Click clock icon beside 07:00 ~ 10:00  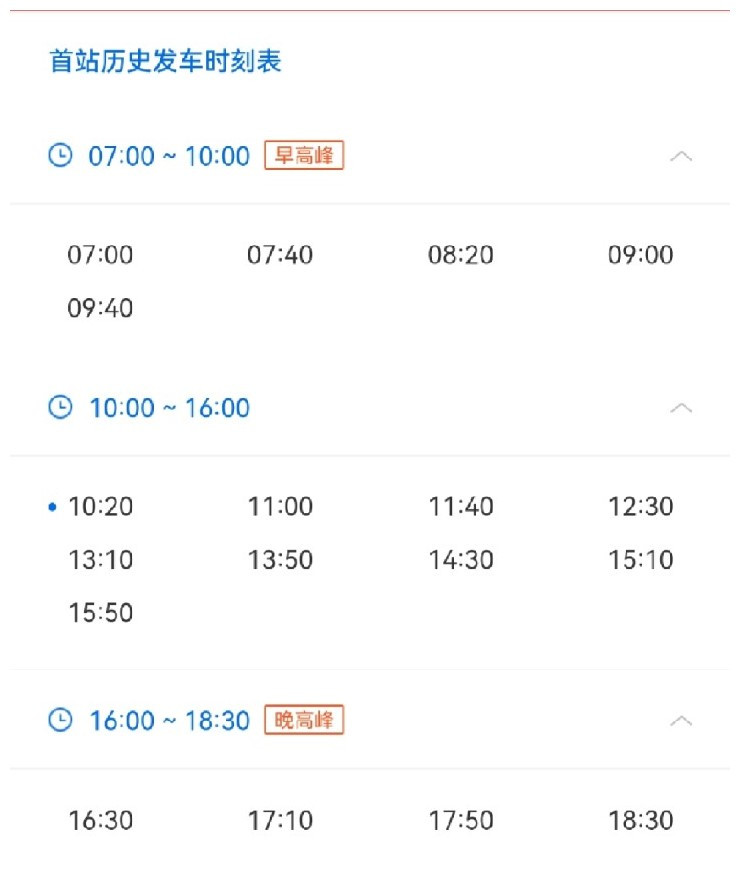click(60, 155)
